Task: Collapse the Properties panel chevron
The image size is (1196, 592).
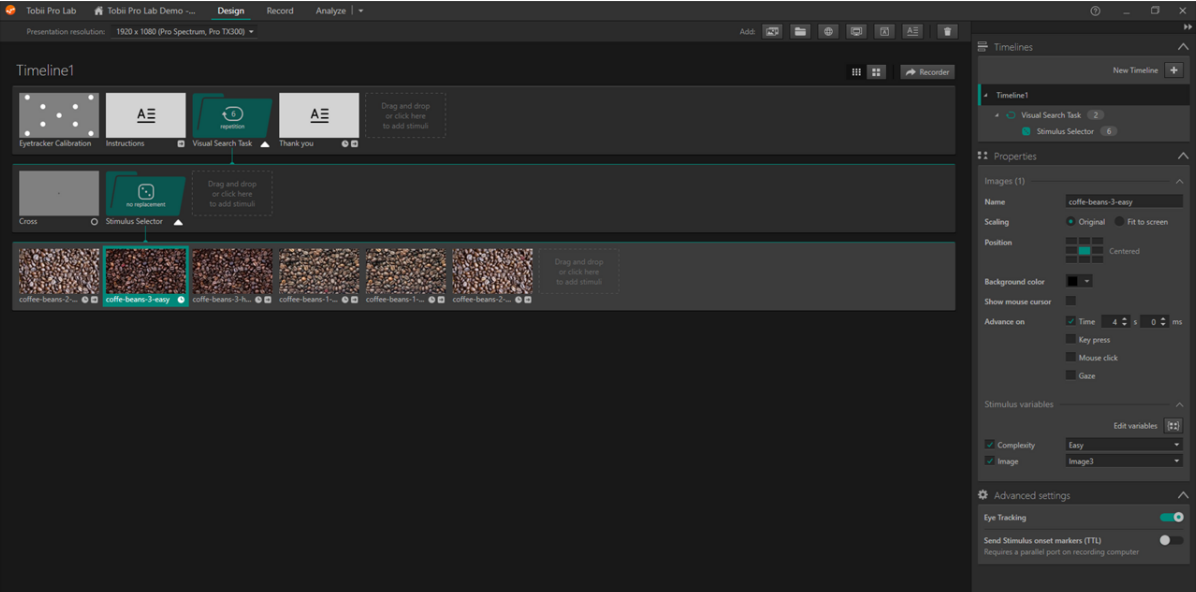Action: [x=1182, y=156]
